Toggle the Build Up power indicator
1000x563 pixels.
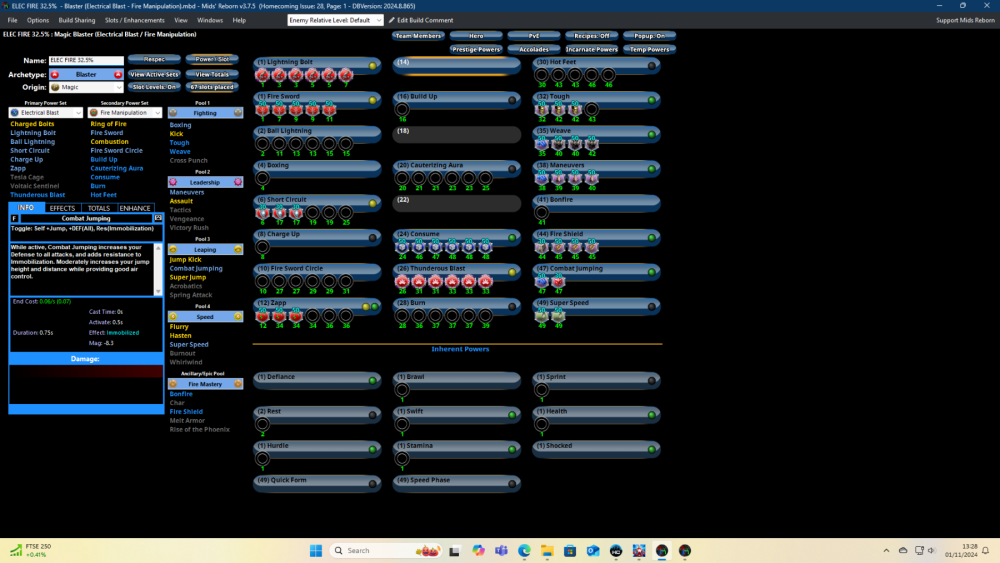[512, 100]
